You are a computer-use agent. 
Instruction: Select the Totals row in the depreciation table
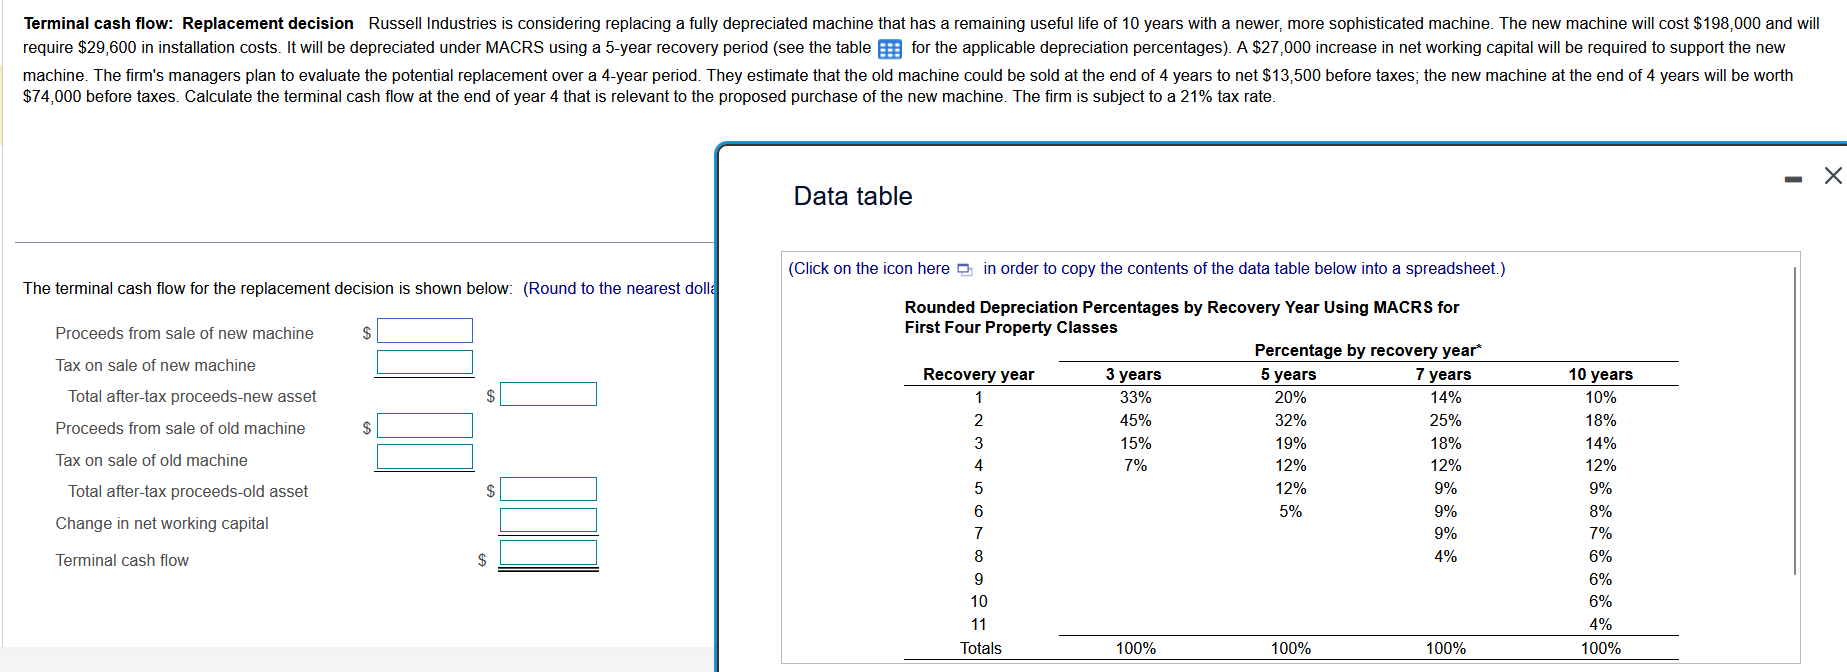(979, 648)
